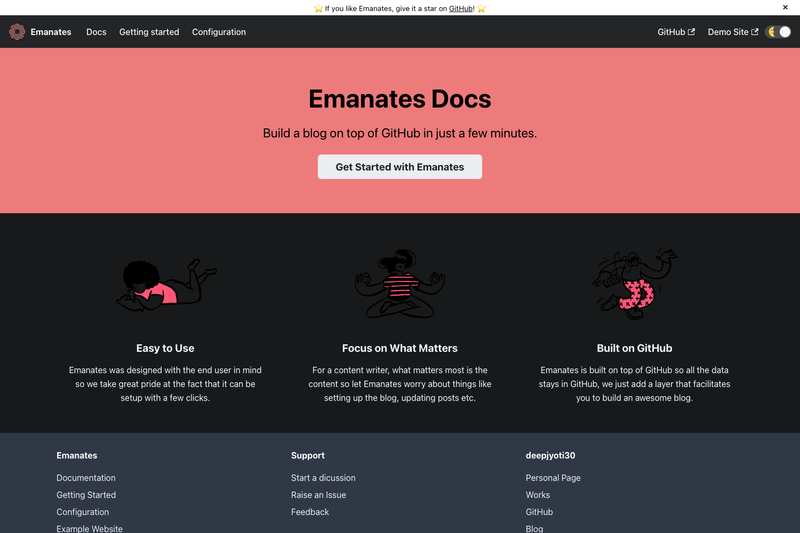Click the Emanates logo icon in navbar
Image resolution: width=800 pixels, height=533 pixels.
17,32
